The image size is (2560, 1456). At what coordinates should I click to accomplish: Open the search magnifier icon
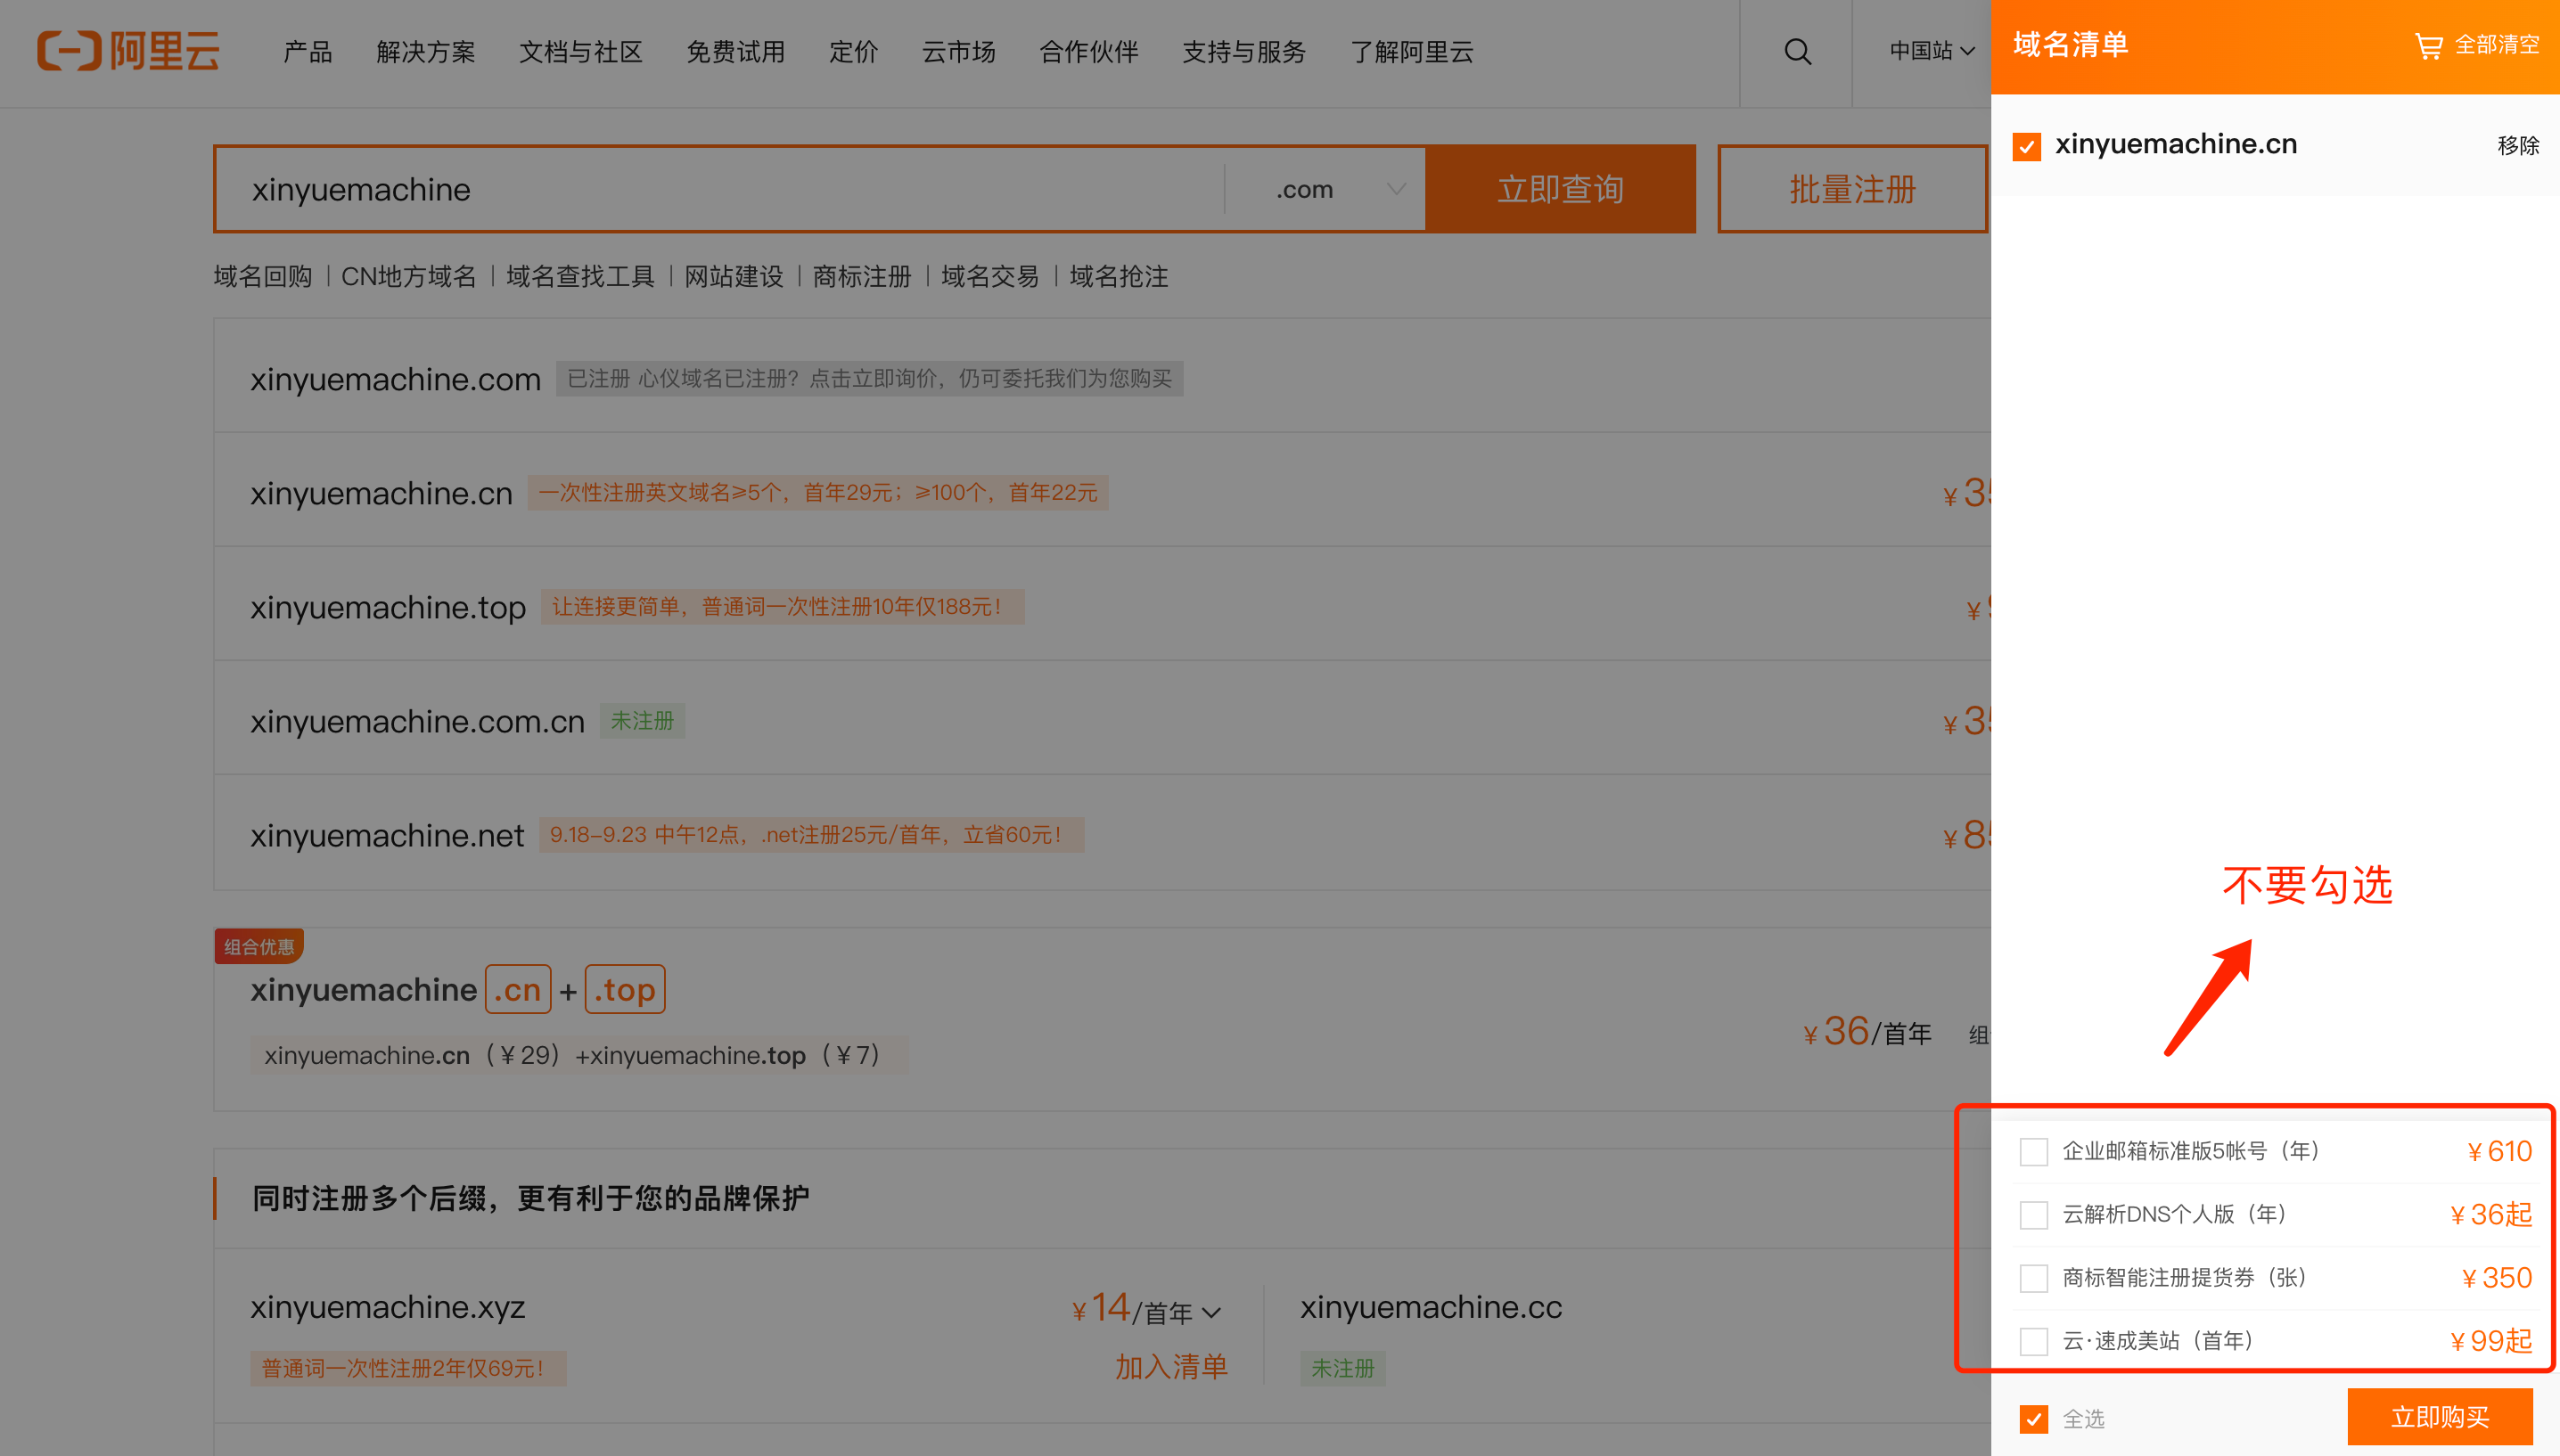[1797, 51]
